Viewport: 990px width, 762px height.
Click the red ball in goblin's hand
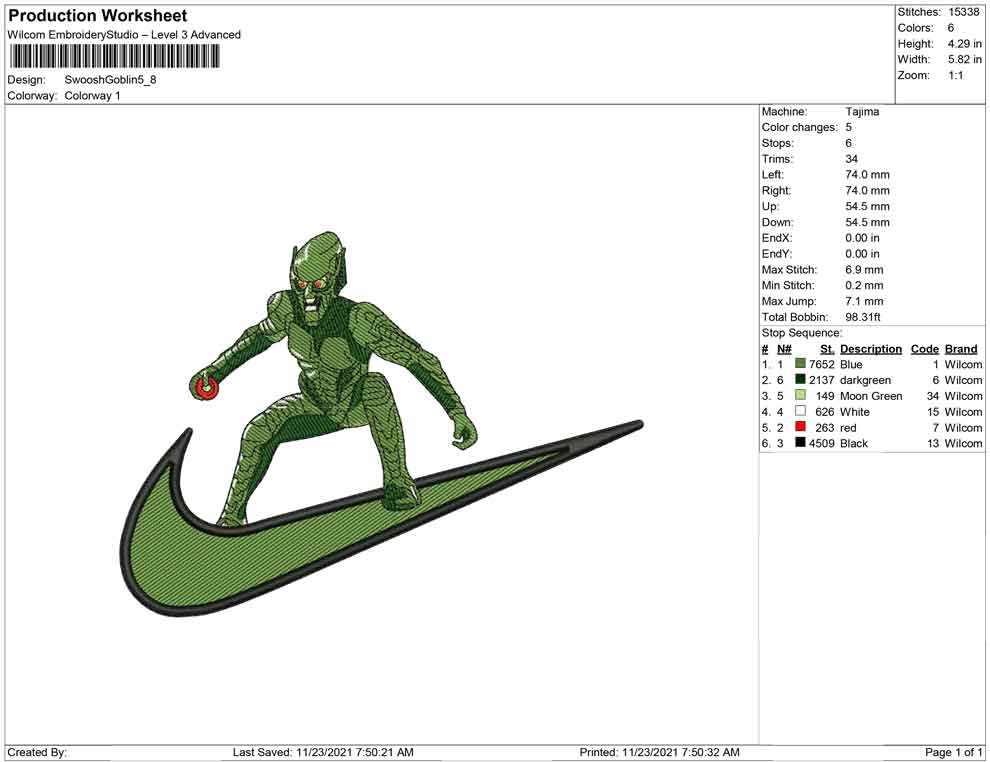pyautogui.click(x=206, y=388)
